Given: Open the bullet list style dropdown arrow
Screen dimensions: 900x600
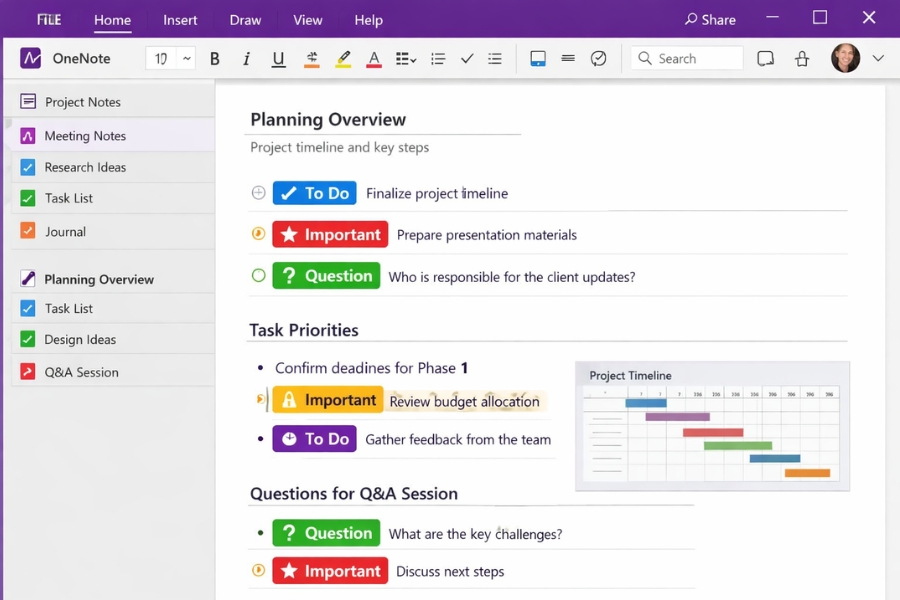Looking at the screenshot, I should [x=412, y=58].
